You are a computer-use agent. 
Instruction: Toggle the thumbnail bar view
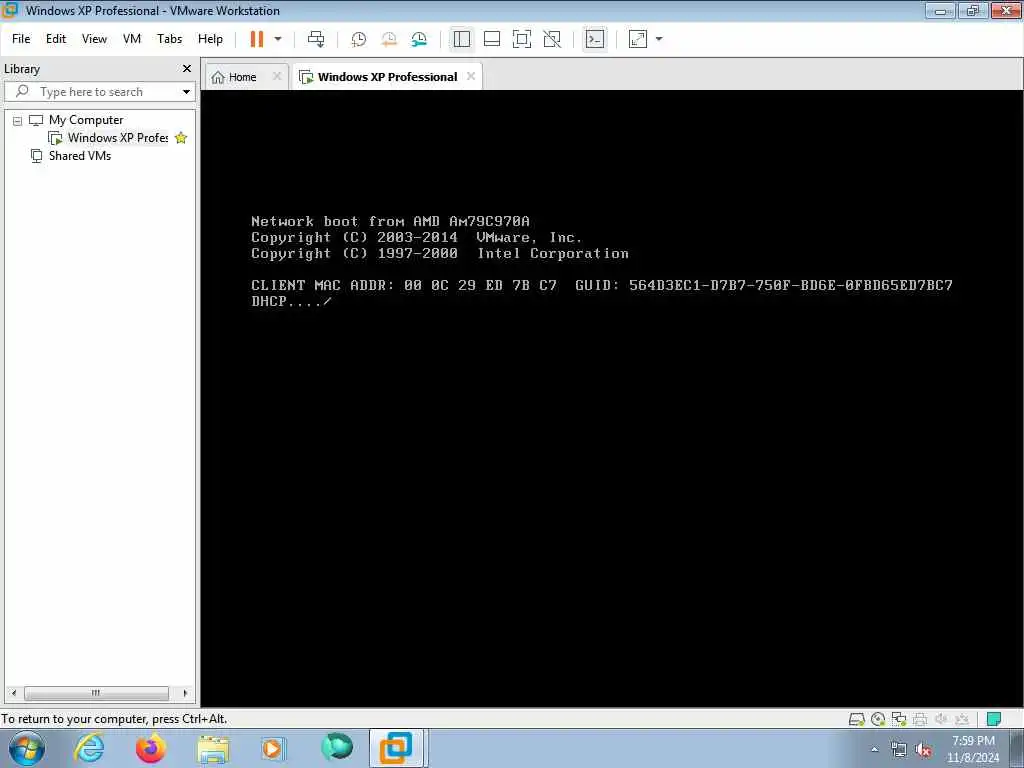pyautogui.click(x=492, y=39)
